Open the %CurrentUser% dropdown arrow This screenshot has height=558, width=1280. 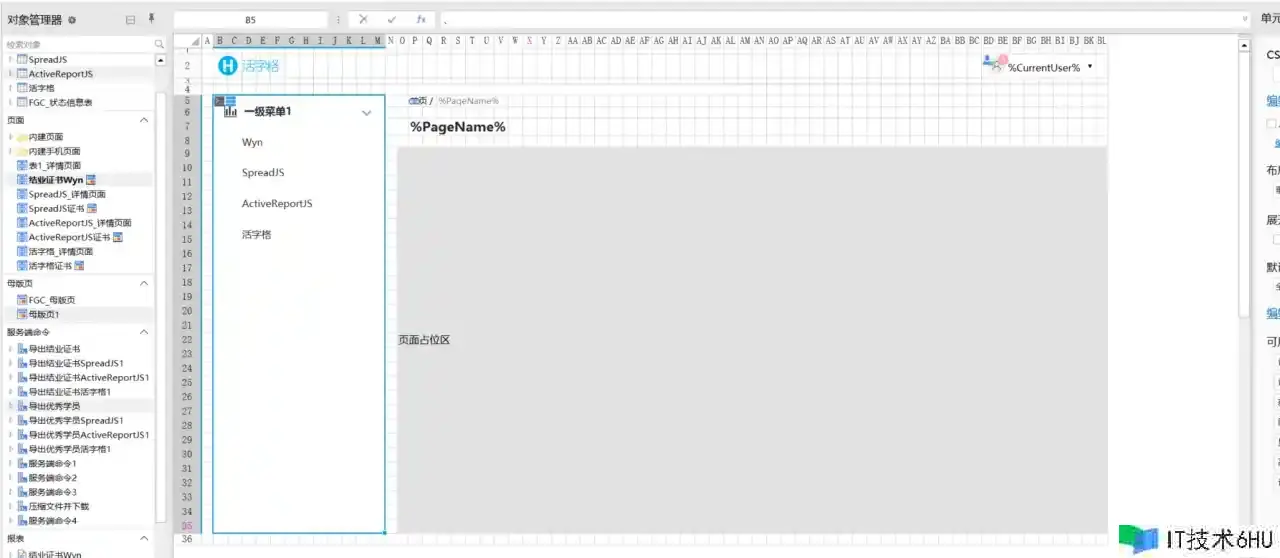tap(1089, 67)
